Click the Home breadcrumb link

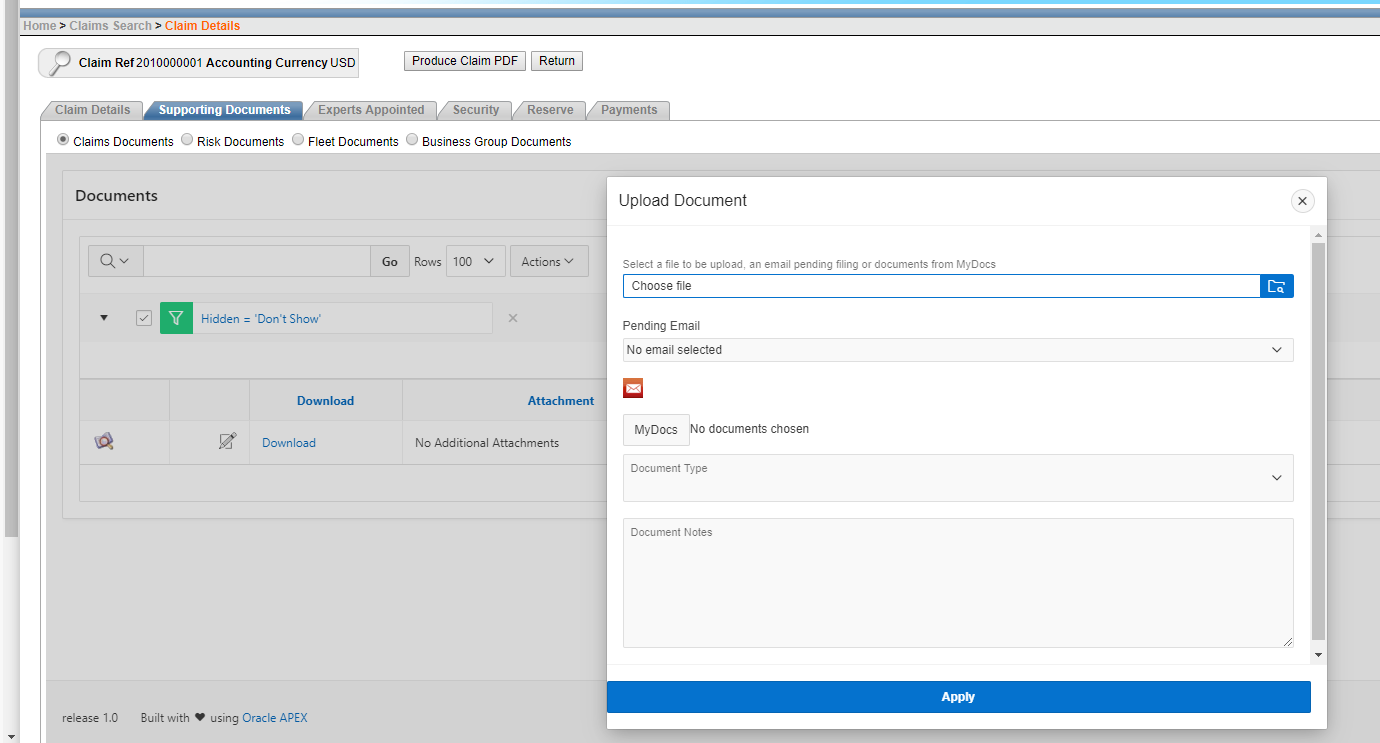pos(40,26)
